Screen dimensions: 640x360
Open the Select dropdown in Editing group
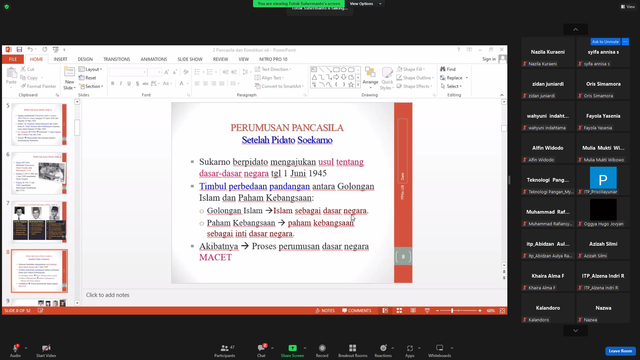(x=451, y=86)
